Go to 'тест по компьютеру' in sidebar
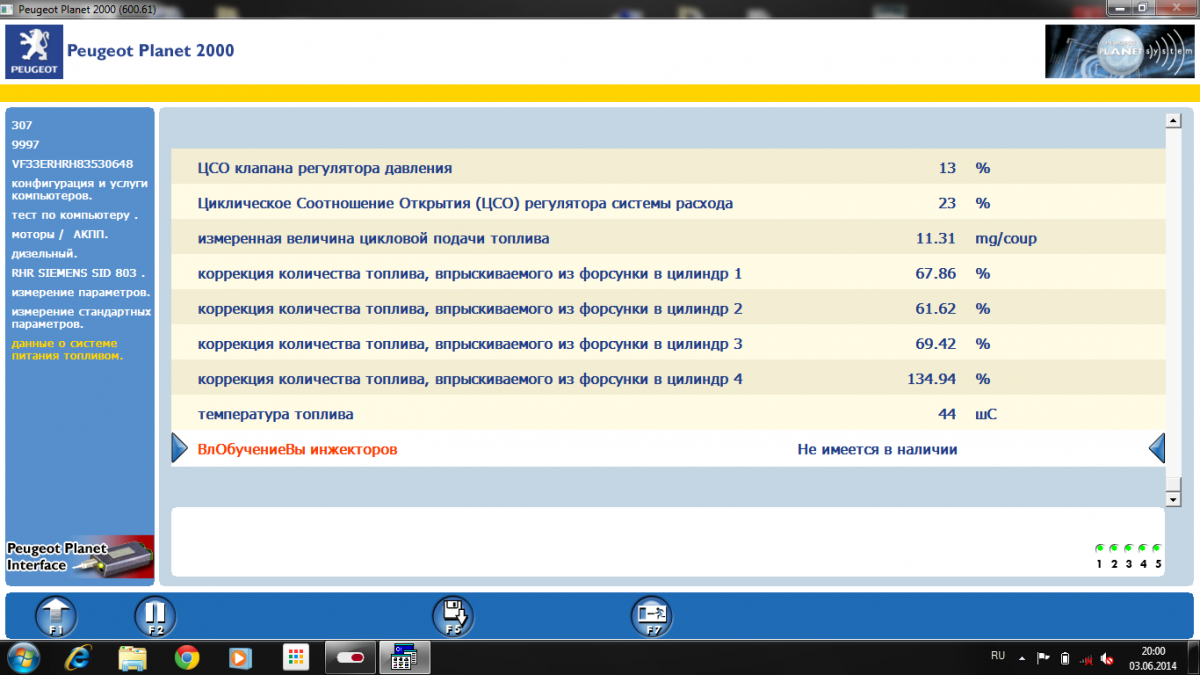The image size is (1200, 675). pos(74,215)
